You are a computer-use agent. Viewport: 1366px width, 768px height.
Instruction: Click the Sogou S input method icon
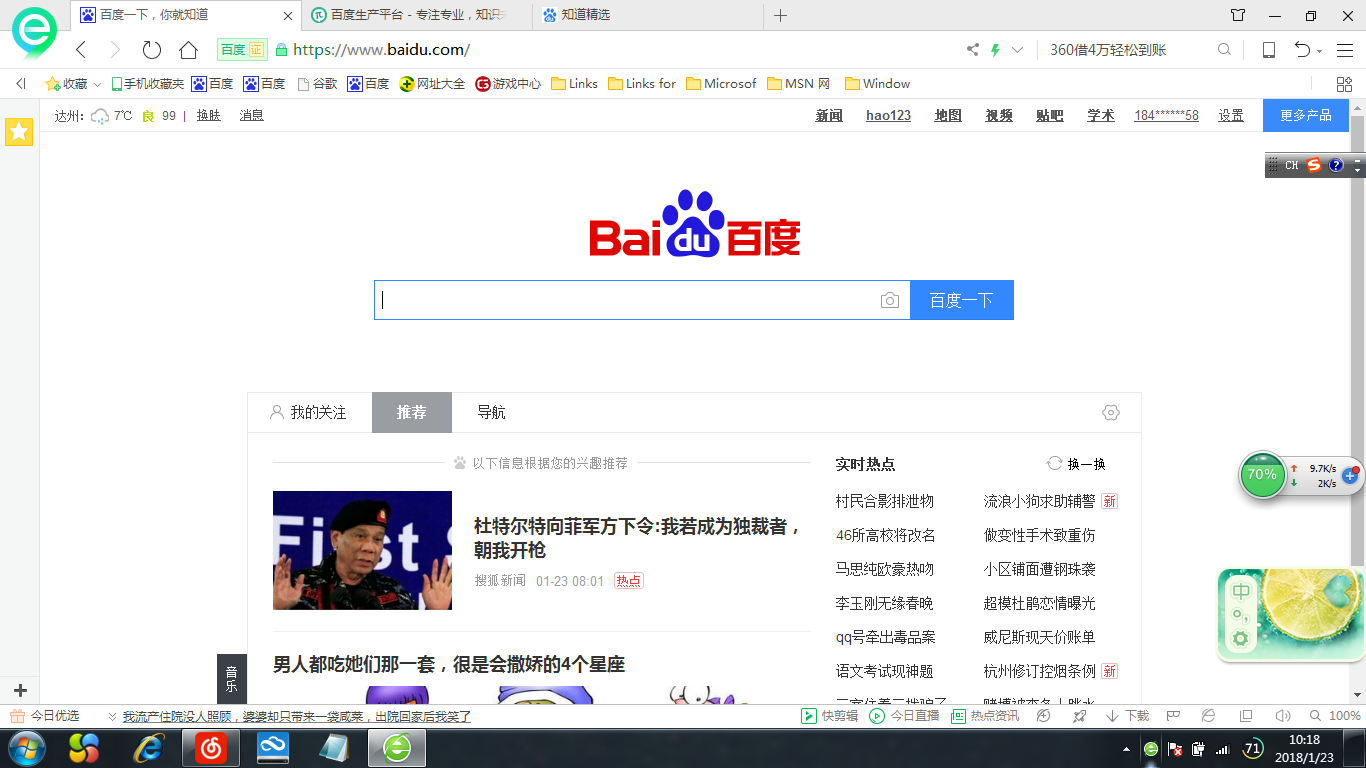[1314, 165]
